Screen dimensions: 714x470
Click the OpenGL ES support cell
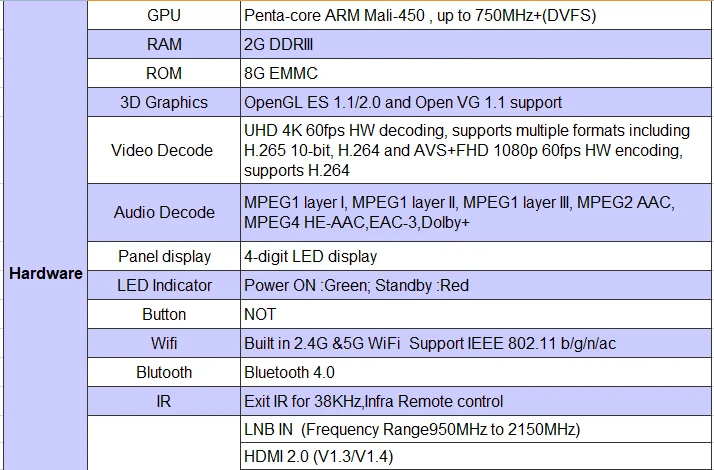(x=477, y=102)
